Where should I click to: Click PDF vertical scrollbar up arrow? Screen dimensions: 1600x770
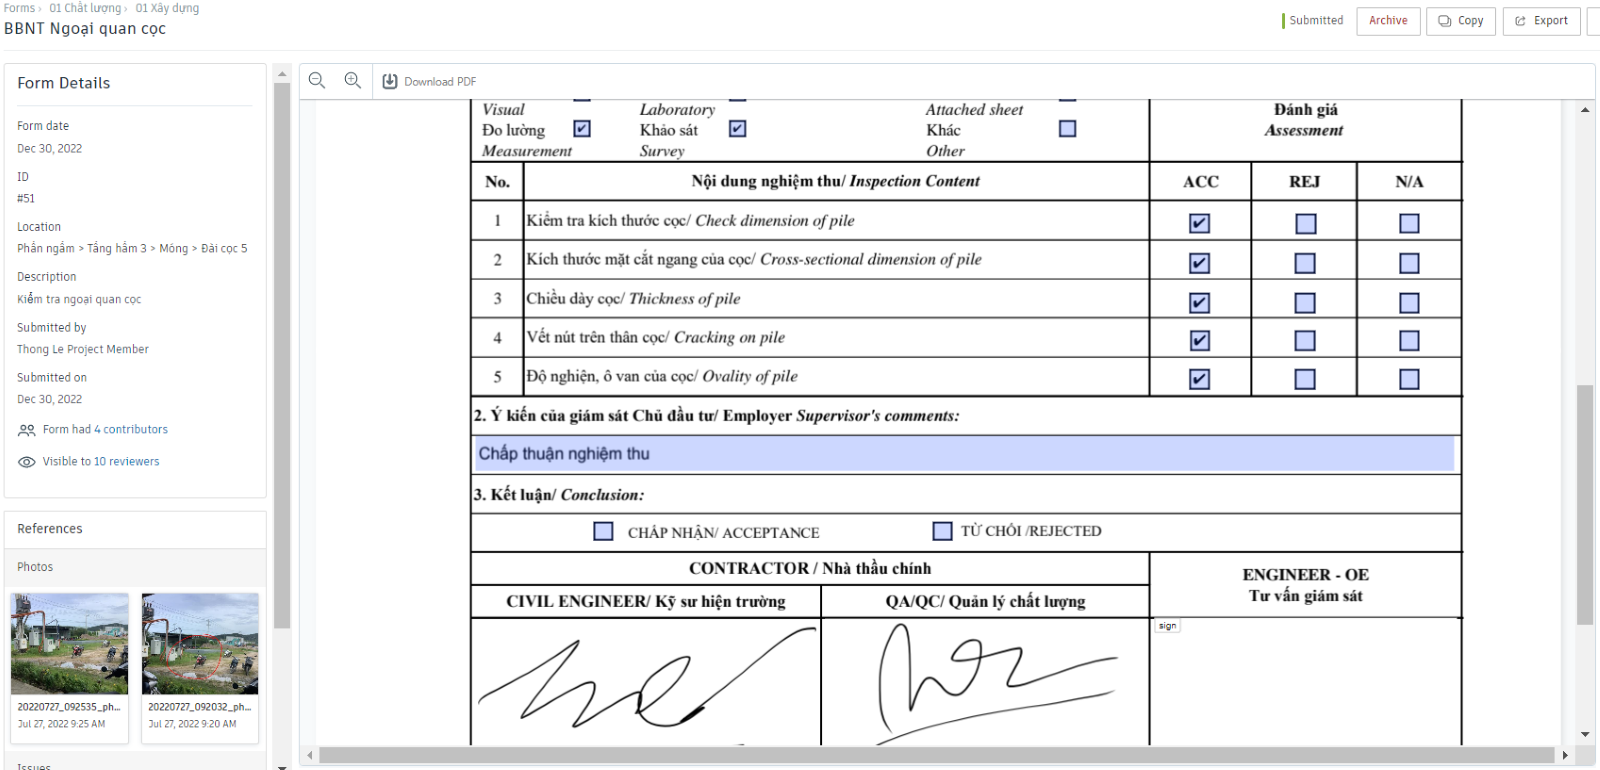pos(1585,110)
